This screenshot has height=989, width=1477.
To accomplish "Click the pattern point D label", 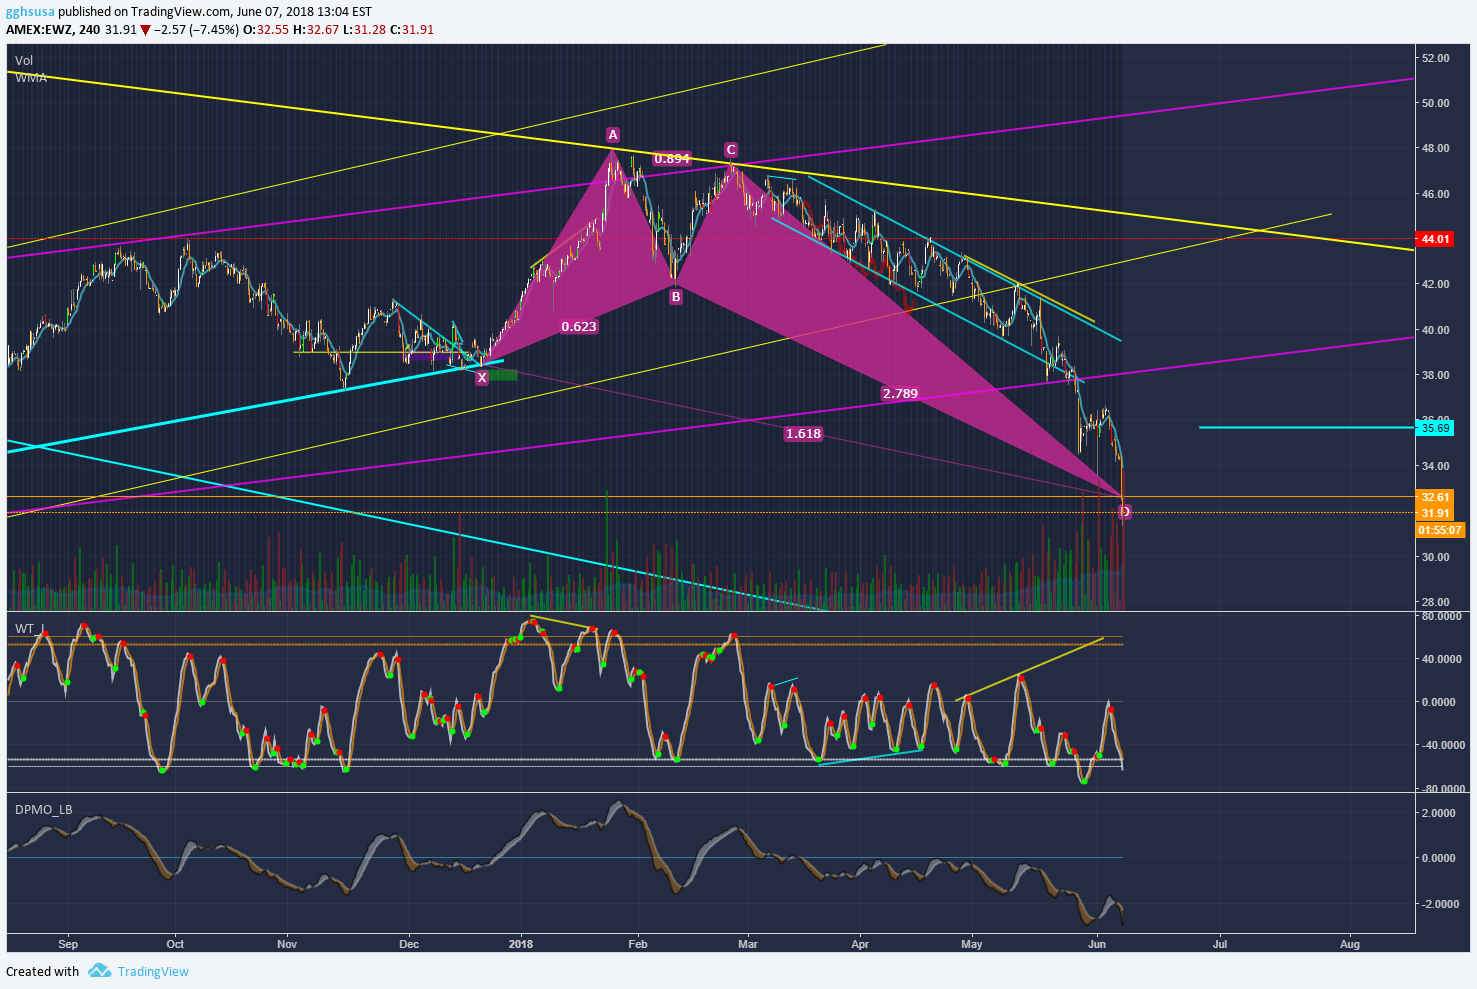I will (x=1125, y=512).
